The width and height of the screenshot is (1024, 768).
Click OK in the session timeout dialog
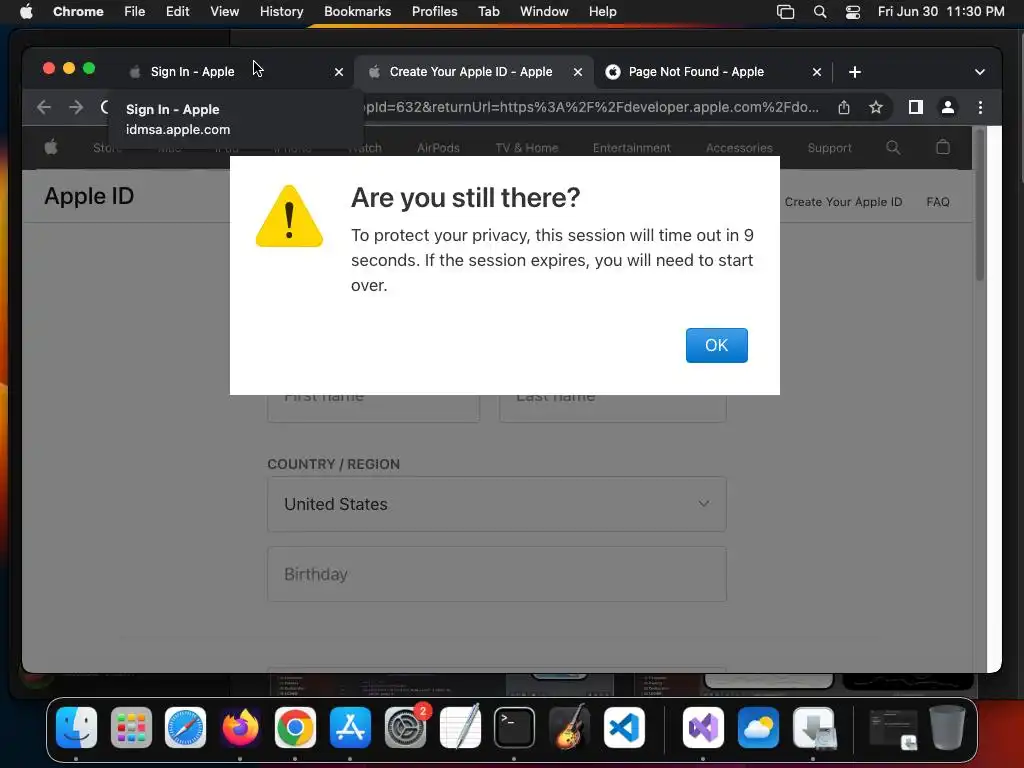(x=716, y=345)
